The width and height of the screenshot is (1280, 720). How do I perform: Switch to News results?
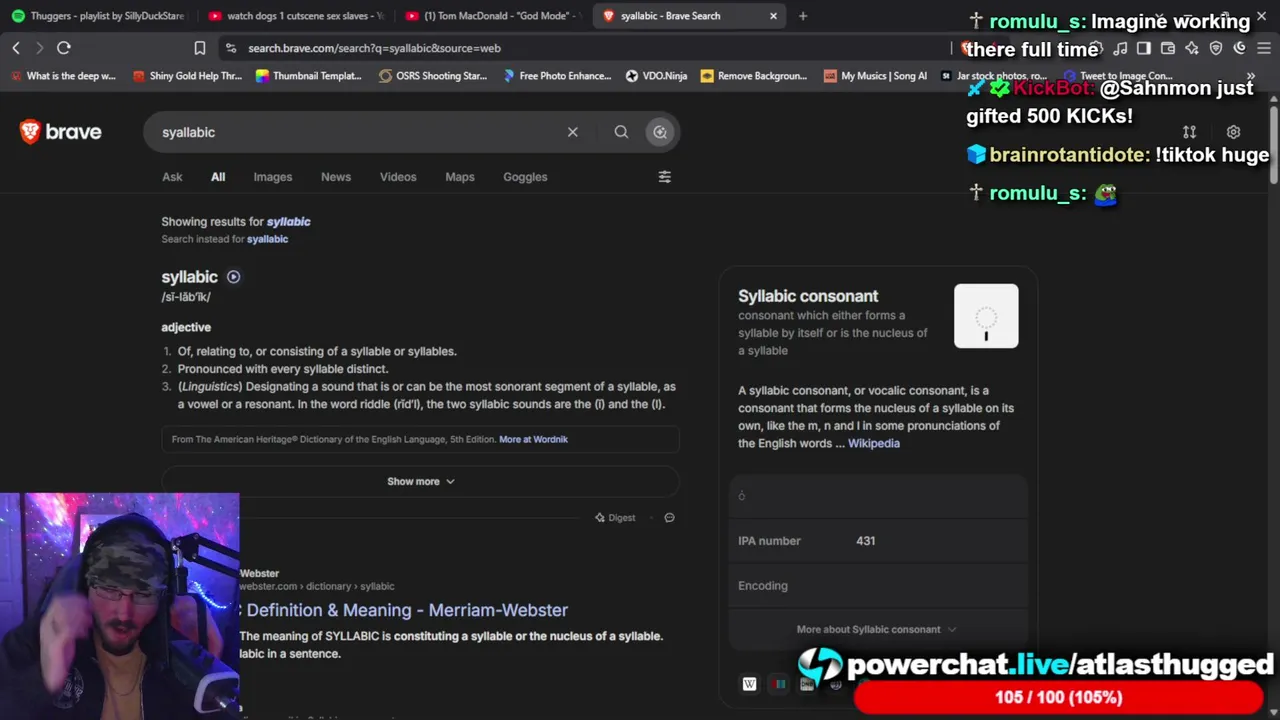point(336,177)
